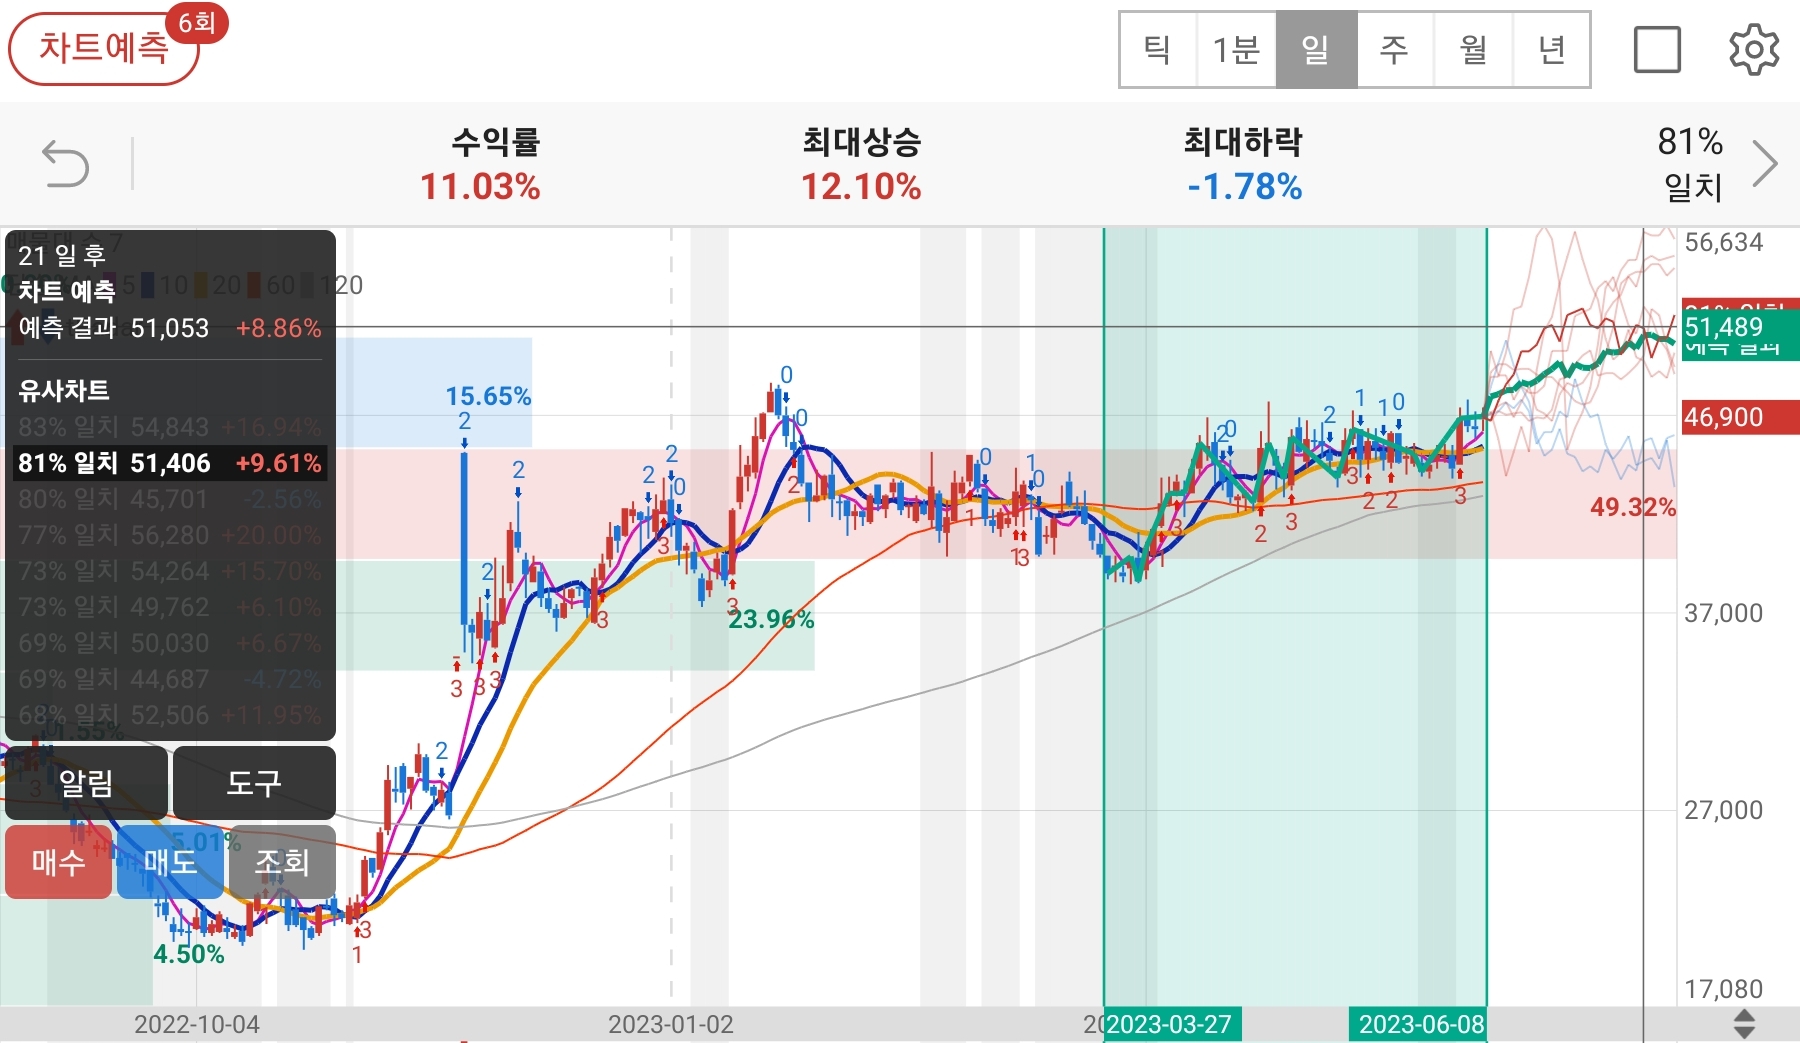Select the 69% 일치 44,687 similar chart
The width and height of the screenshot is (1800, 1043).
tap(170, 679)
